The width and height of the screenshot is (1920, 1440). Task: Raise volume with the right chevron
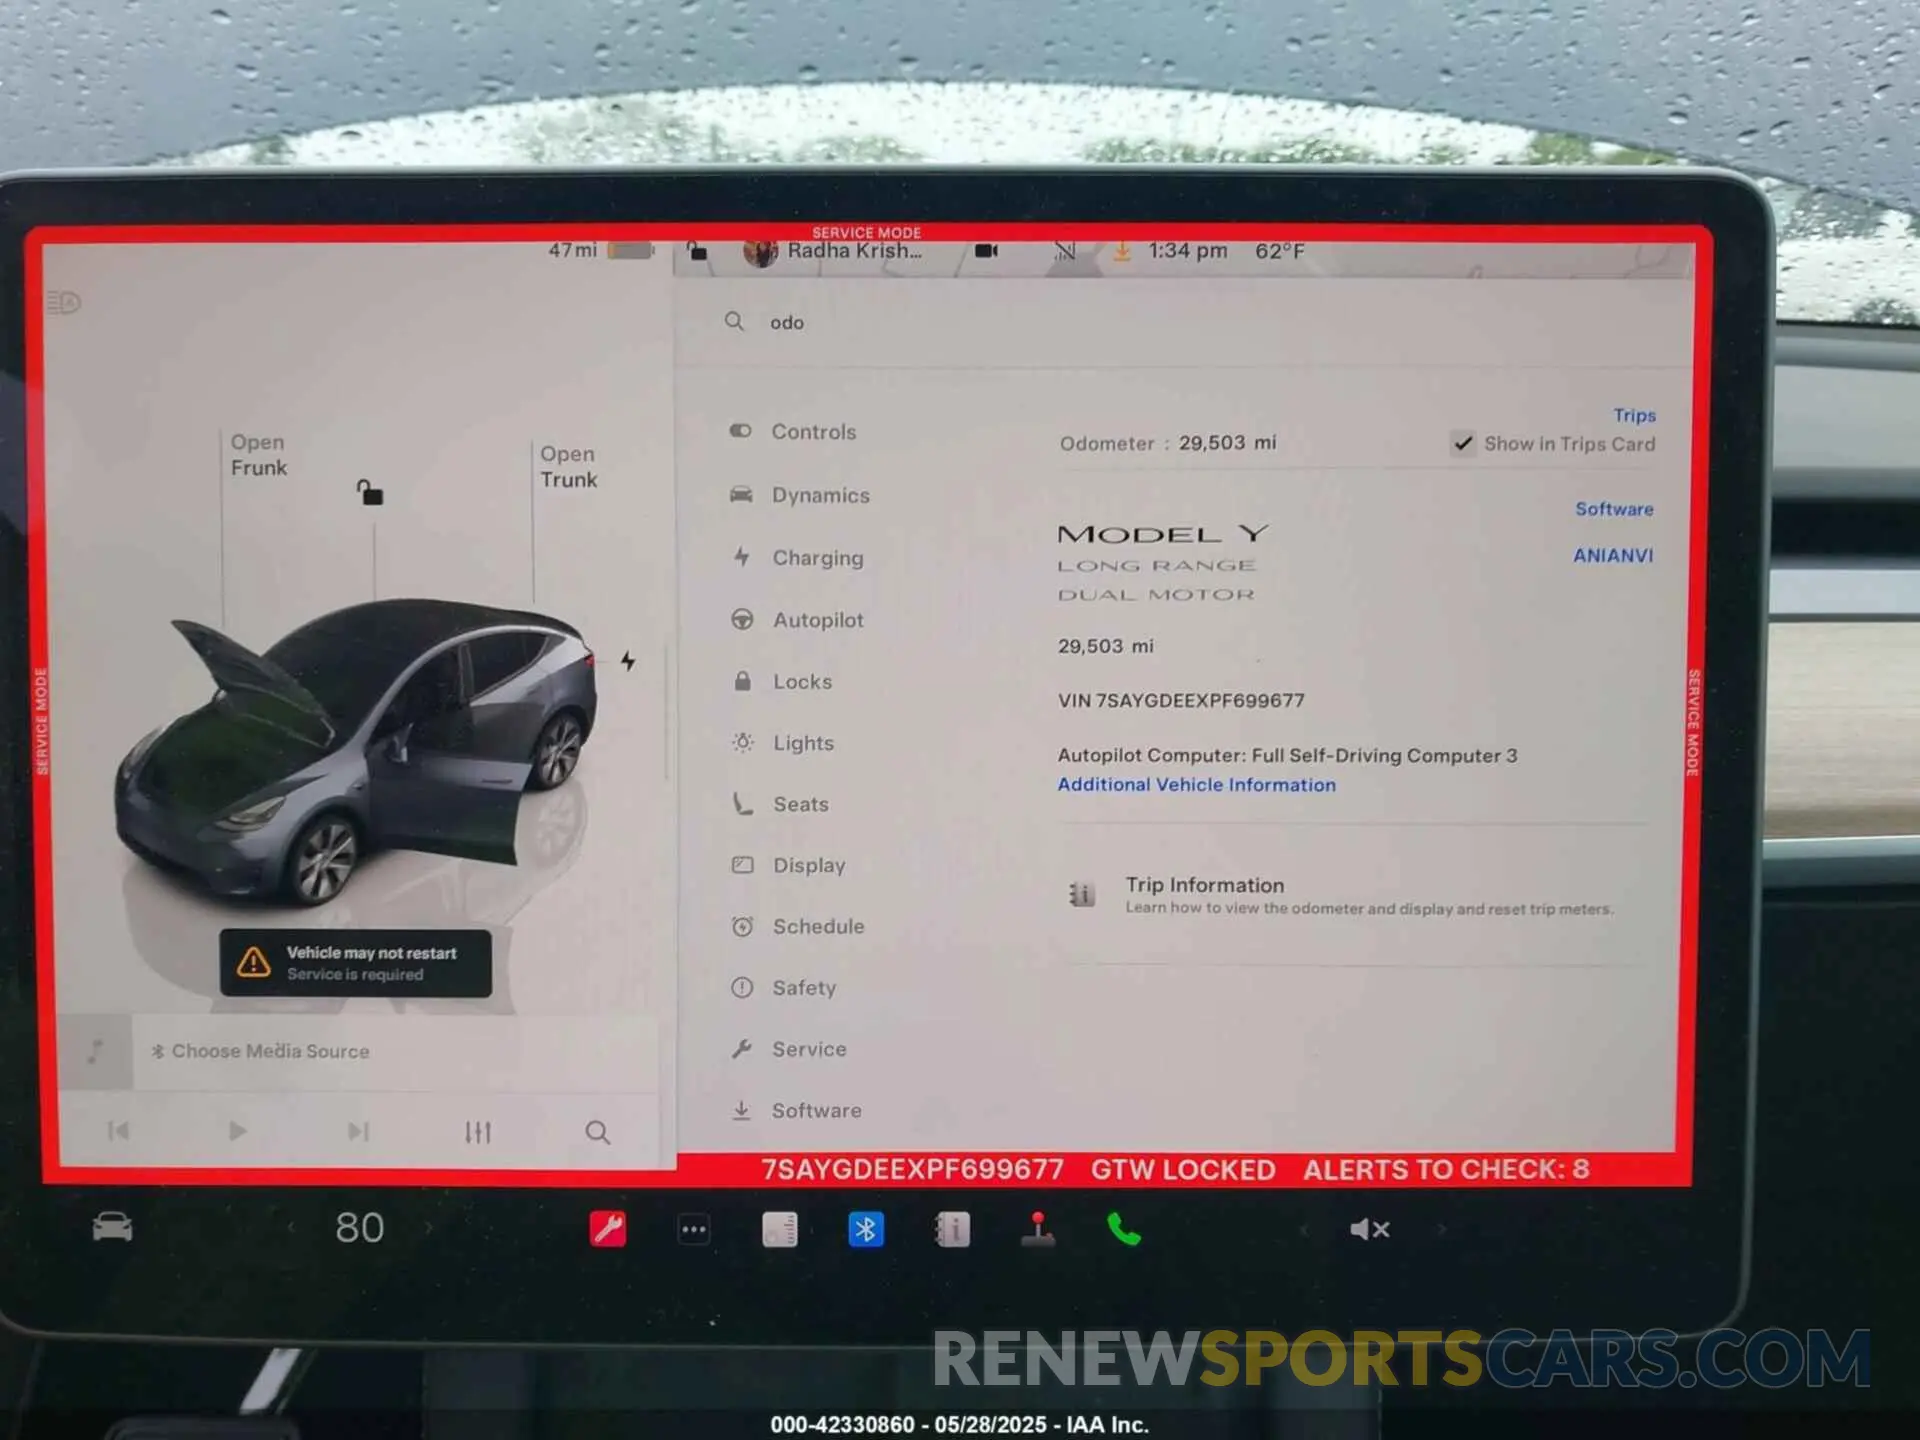click(x=1441, y=1229)
